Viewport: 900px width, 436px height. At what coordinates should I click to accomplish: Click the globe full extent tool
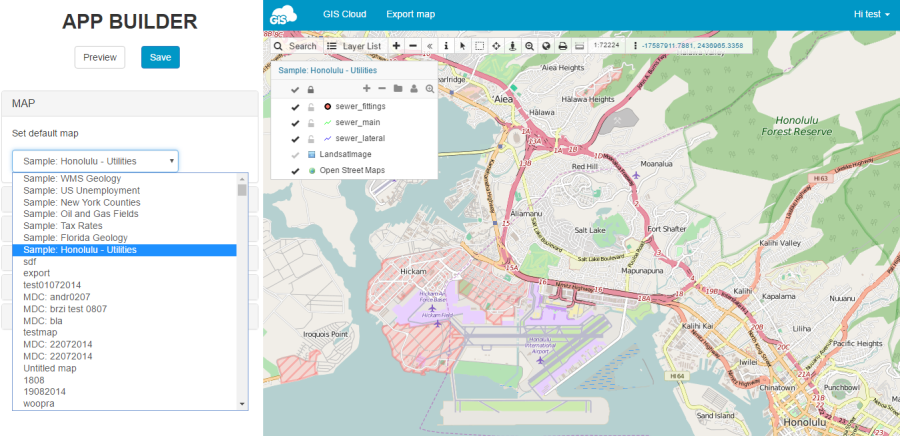[x=546, y=46]
